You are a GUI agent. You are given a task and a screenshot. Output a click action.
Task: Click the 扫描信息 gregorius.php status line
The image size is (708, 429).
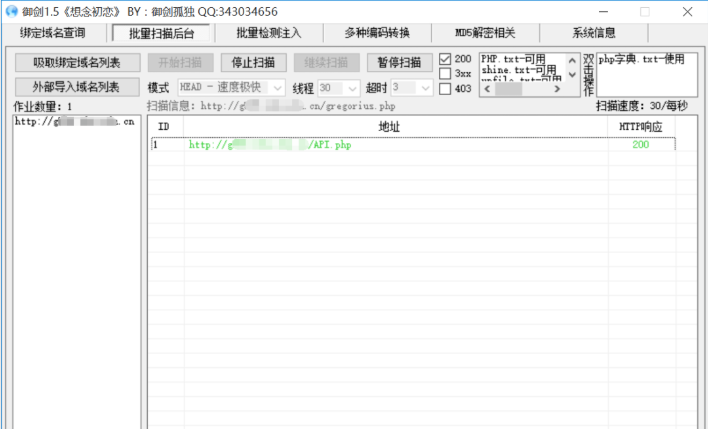[x=271, y=106]
